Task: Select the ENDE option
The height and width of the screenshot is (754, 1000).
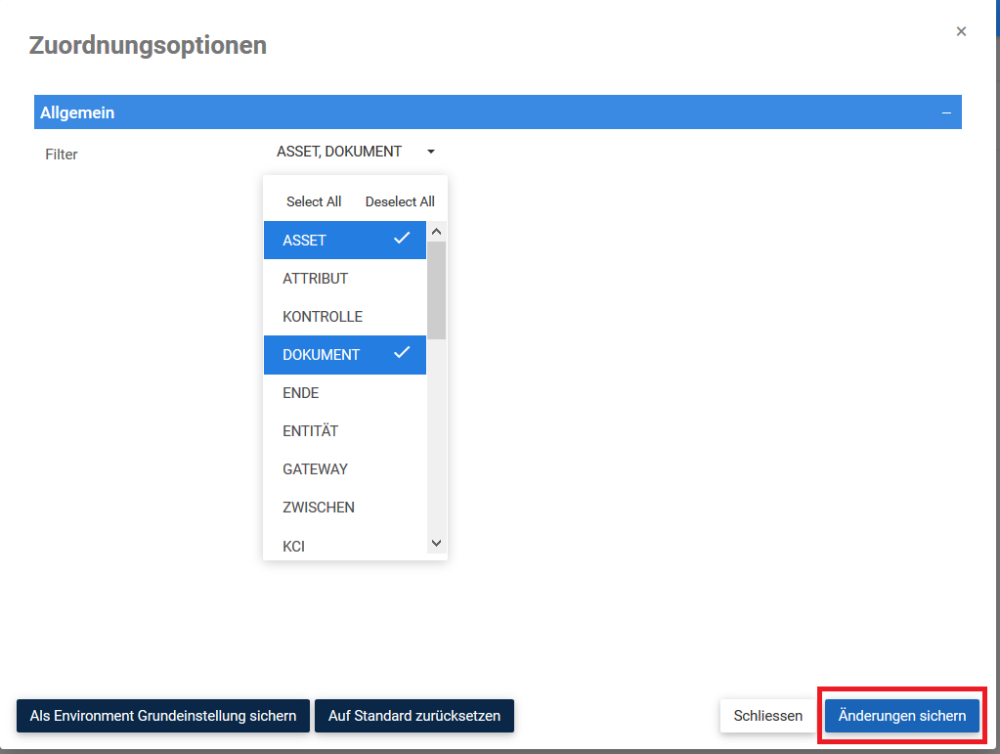Action: 344,393
